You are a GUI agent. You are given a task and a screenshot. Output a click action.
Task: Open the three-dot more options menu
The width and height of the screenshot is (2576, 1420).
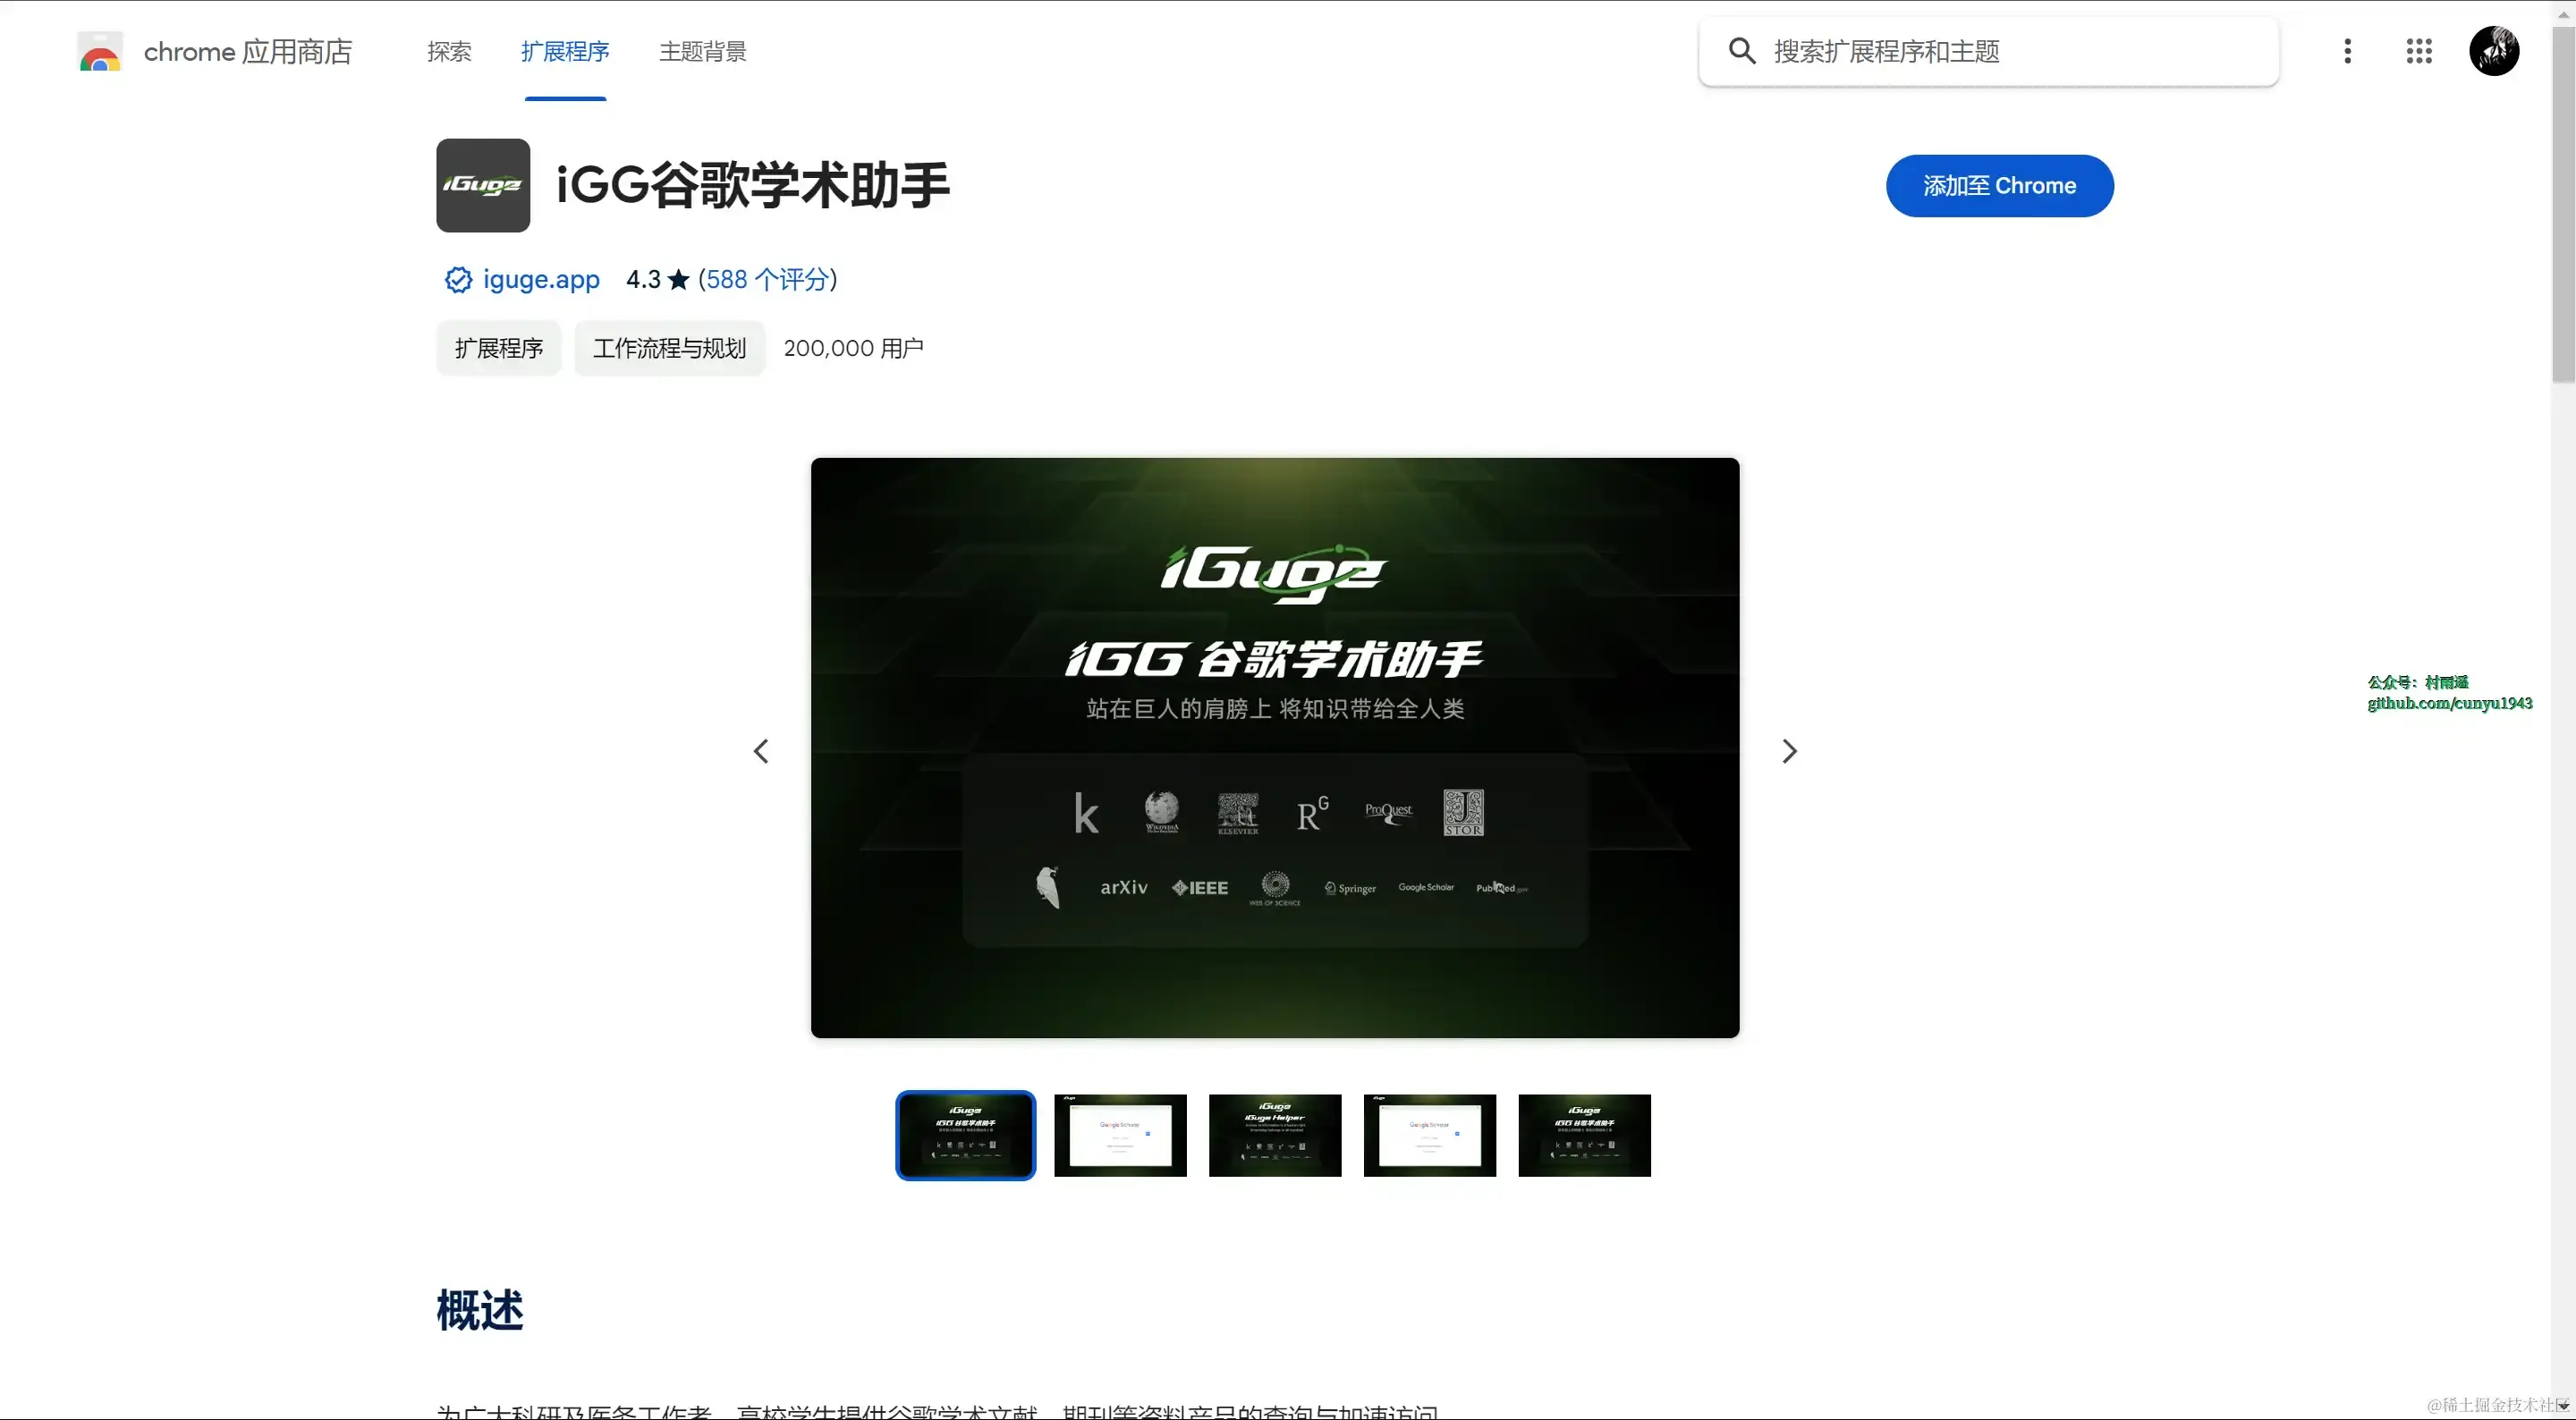coord(2347,51)
